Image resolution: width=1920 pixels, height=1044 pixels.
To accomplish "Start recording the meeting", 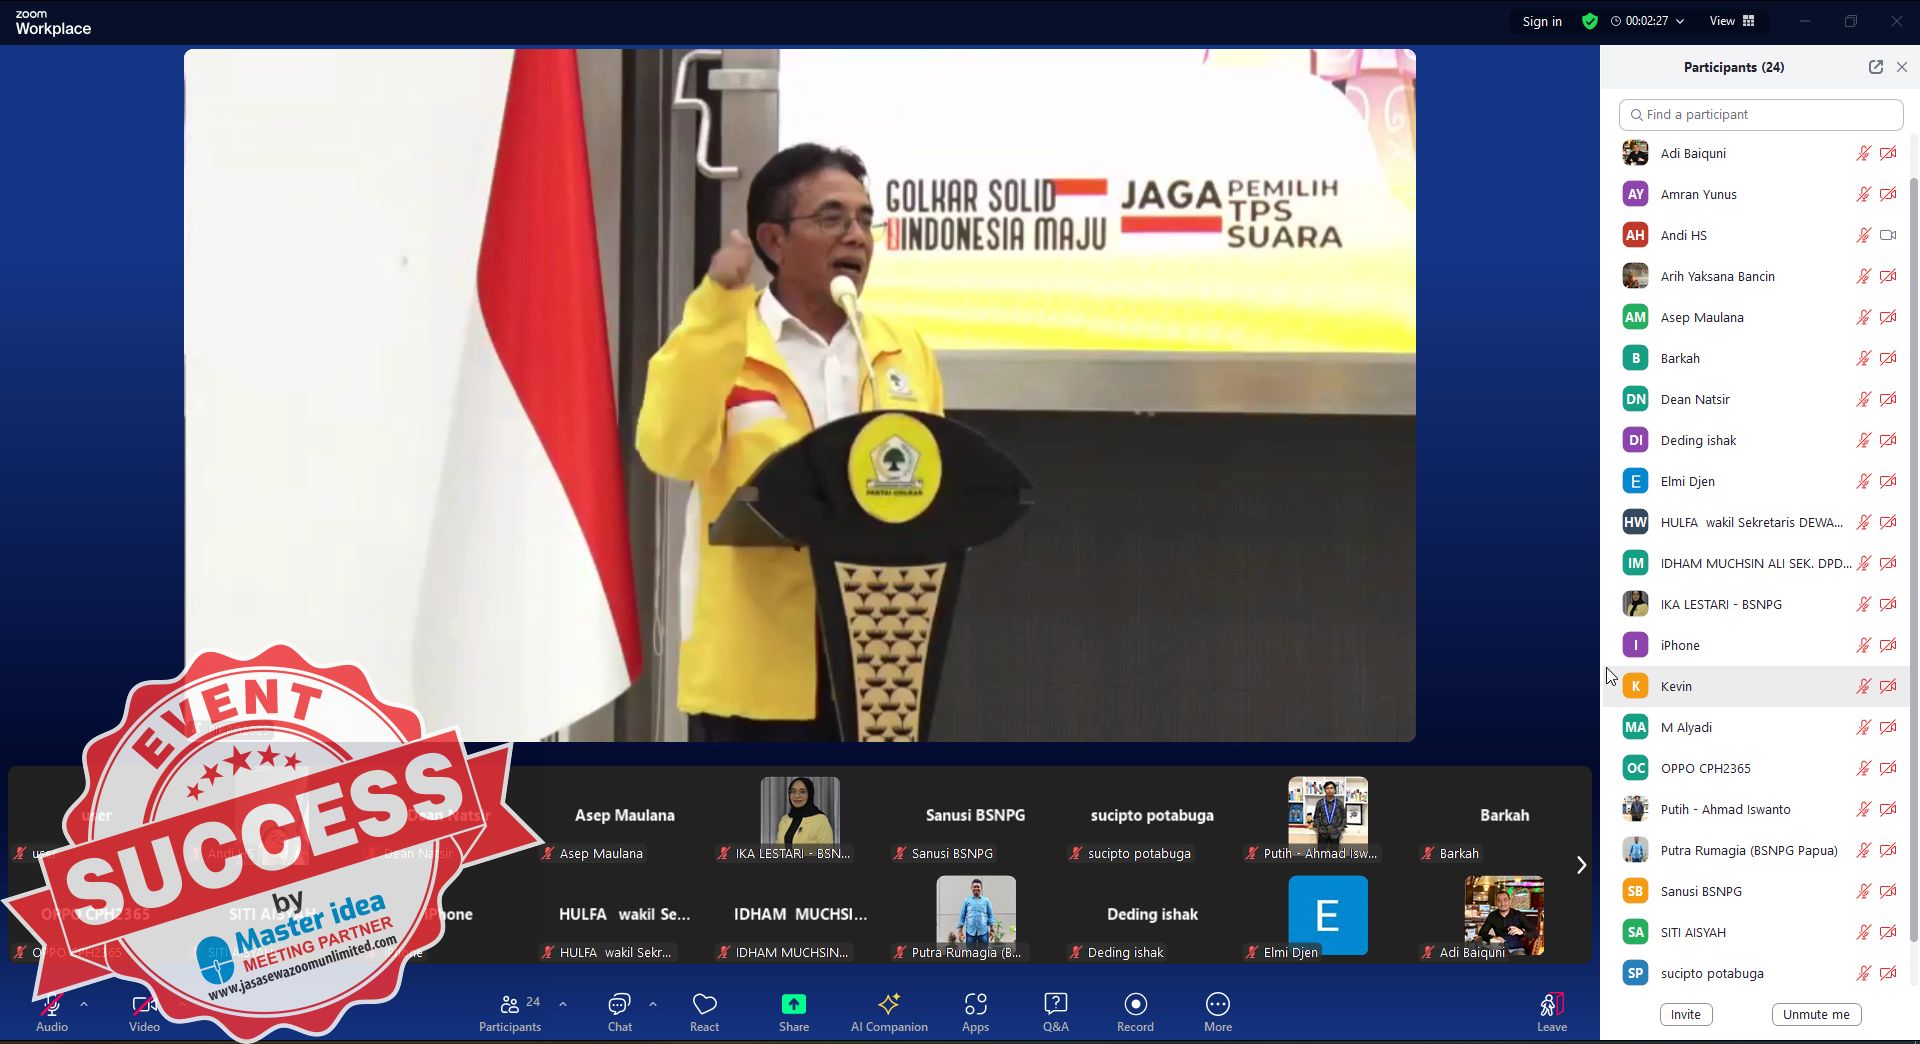I will pos(1135,1010).
